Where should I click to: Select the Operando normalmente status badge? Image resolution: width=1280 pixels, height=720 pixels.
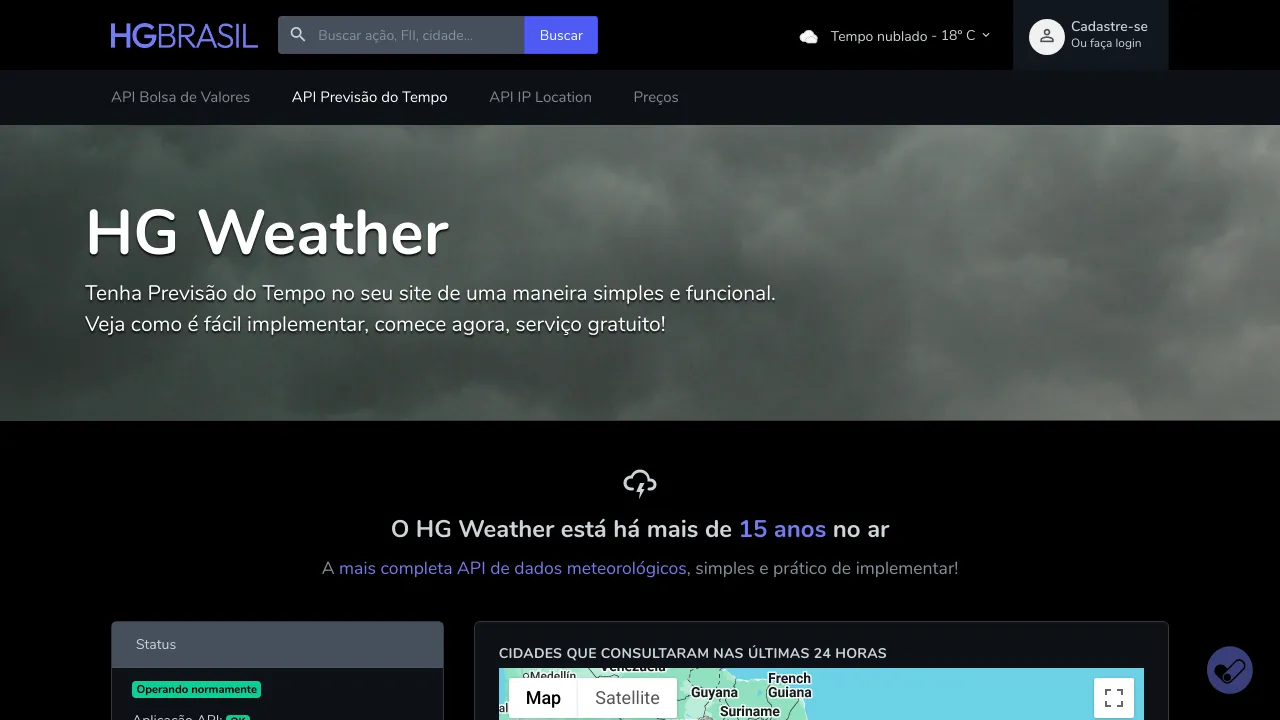[x=196, y=689]
